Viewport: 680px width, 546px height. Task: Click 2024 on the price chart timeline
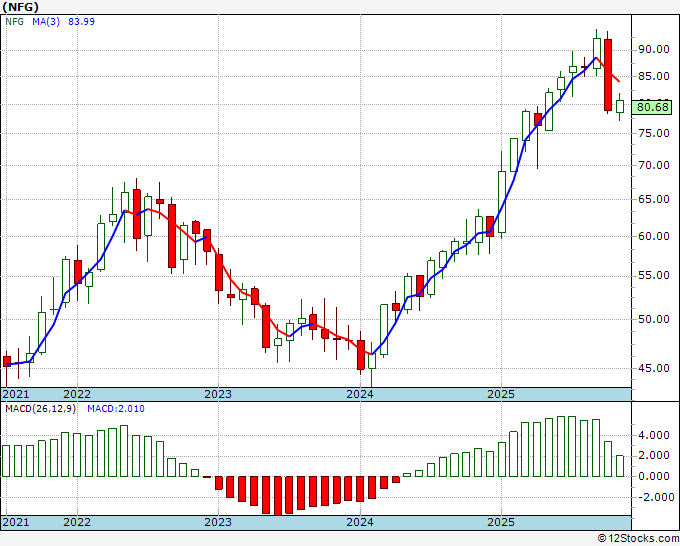[360, 394]
